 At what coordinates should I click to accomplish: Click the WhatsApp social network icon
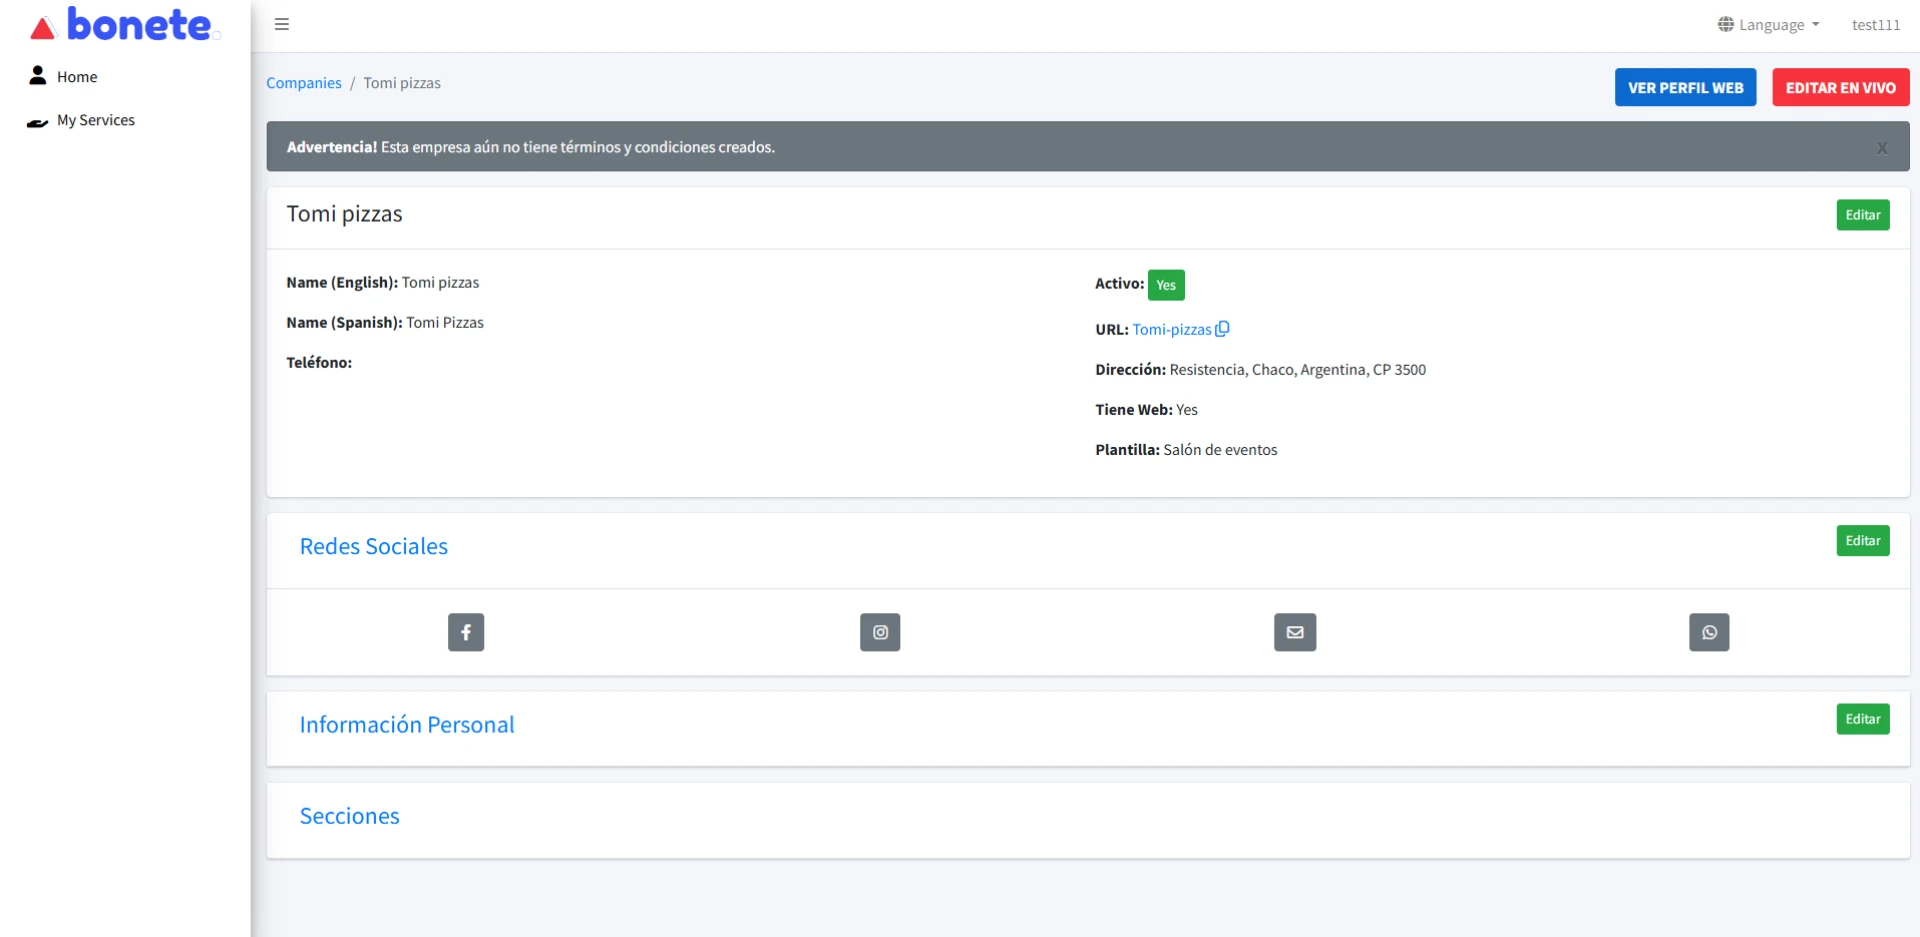(1709, 632)
